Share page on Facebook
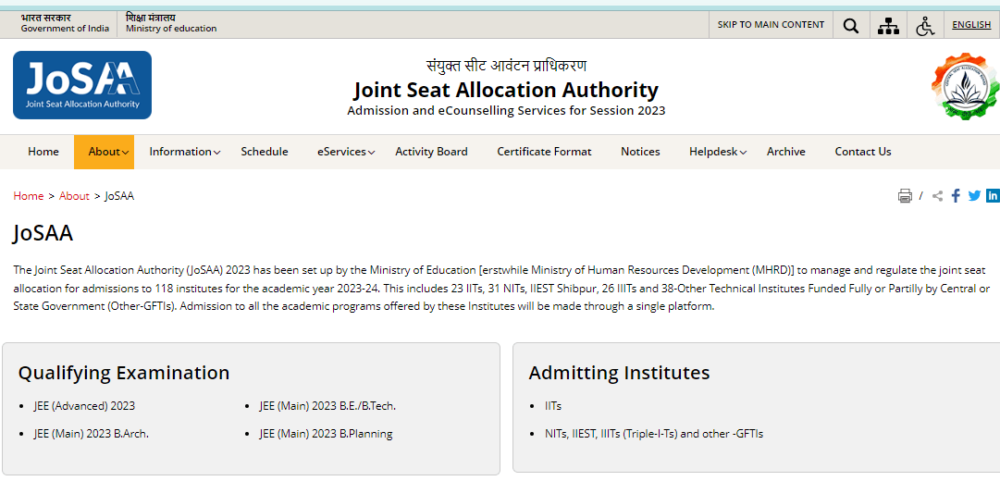This screenshot has height=481, width=1000. coord(955,196)
